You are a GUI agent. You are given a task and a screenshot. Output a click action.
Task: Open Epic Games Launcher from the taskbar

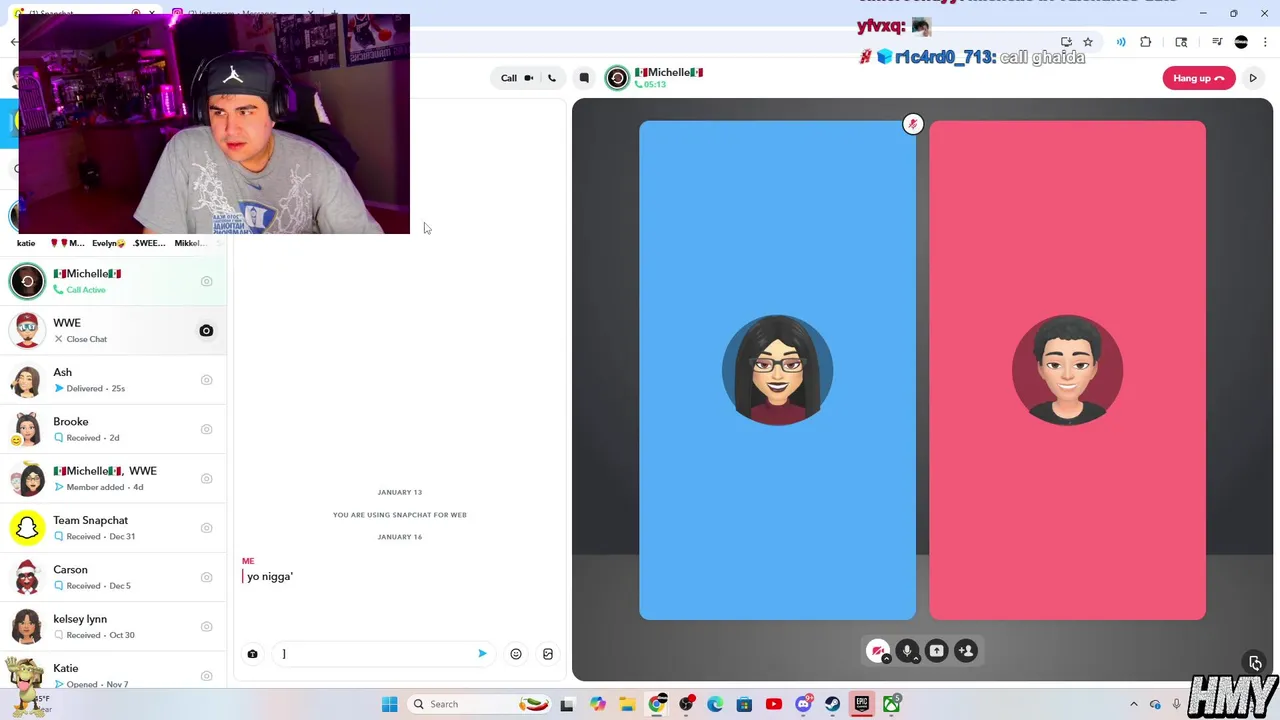[x=861, y=704]
